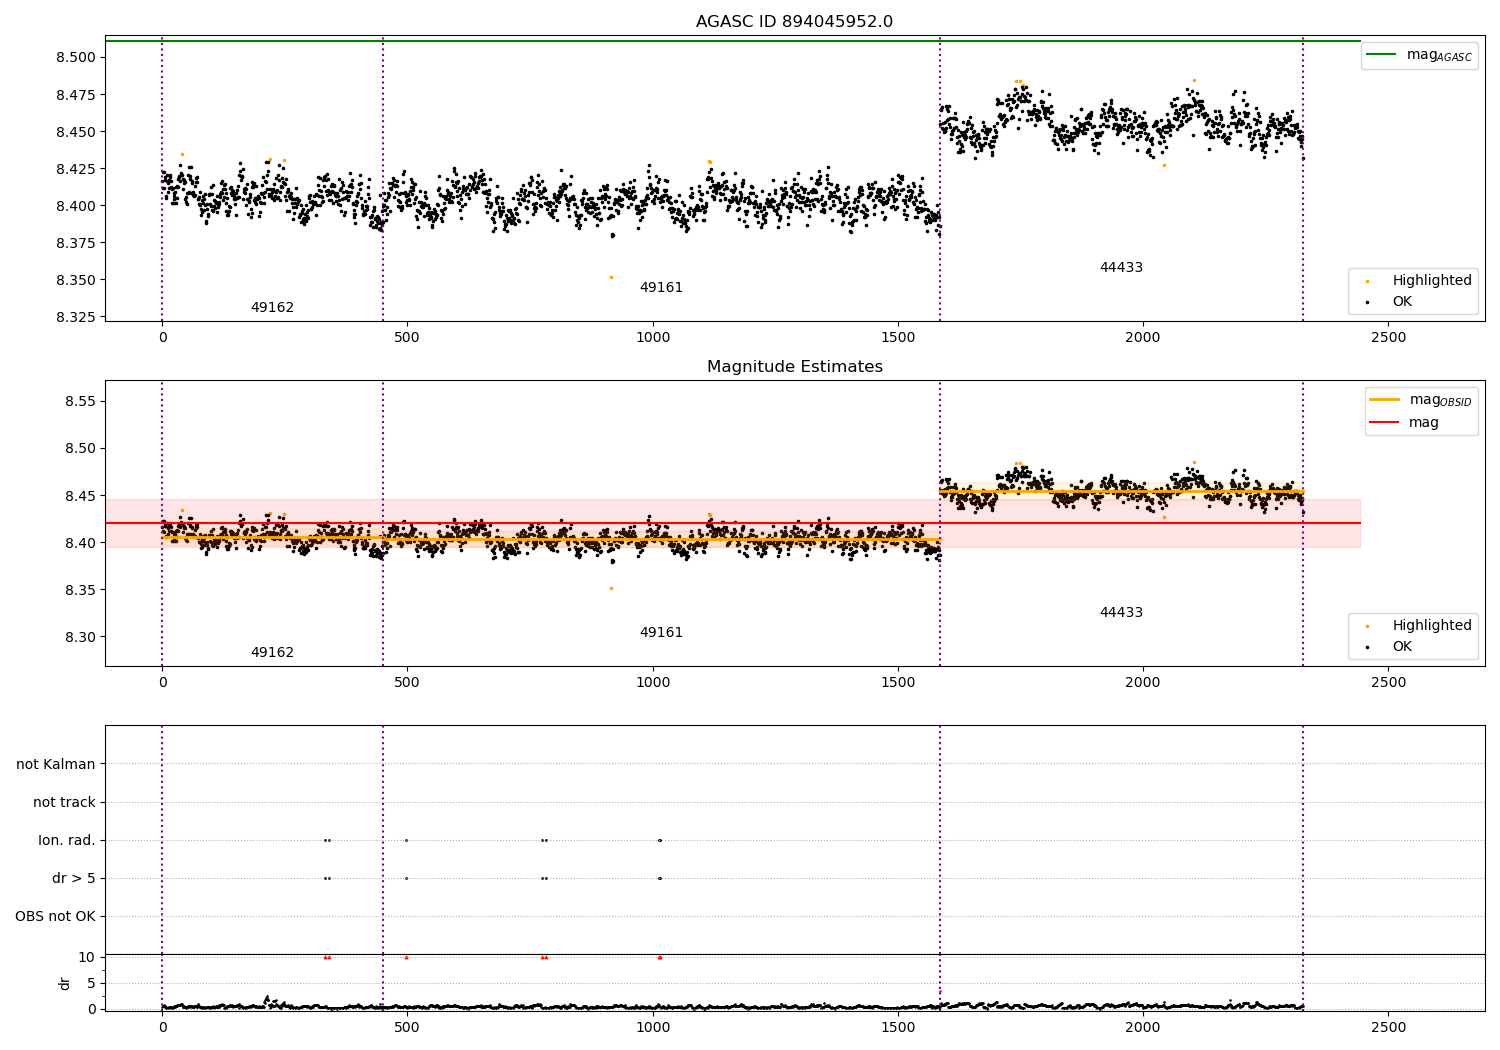The height and width of the screenshot is (1050, 1500).
Task: Click the '8.500' y-tick in the top plot
Action: point(76,57)
